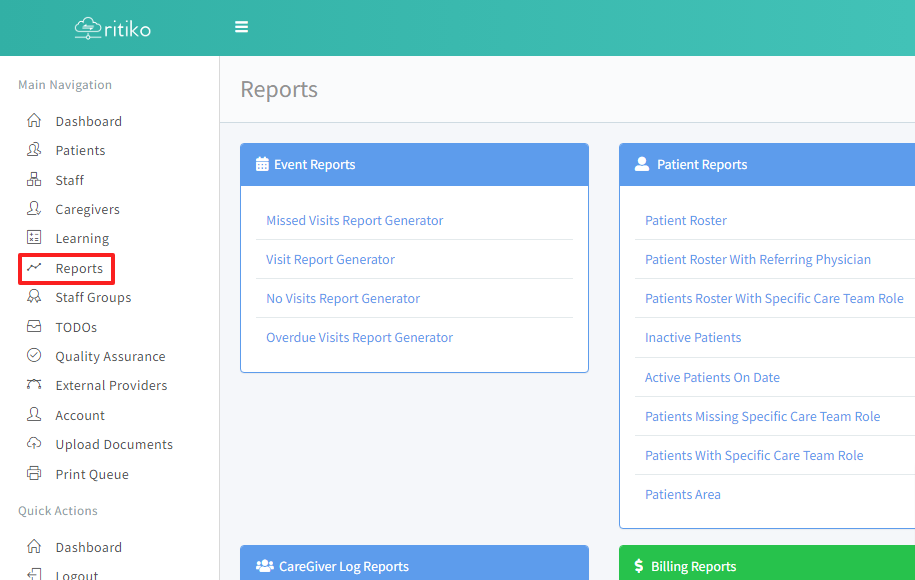Viewport: 915px width, 580px height.
Task: Select Staff Groups in the sidebar
Action: (93, 297)
